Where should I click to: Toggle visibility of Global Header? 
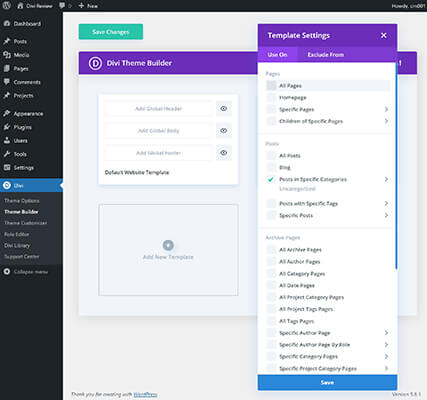(224, 108)
